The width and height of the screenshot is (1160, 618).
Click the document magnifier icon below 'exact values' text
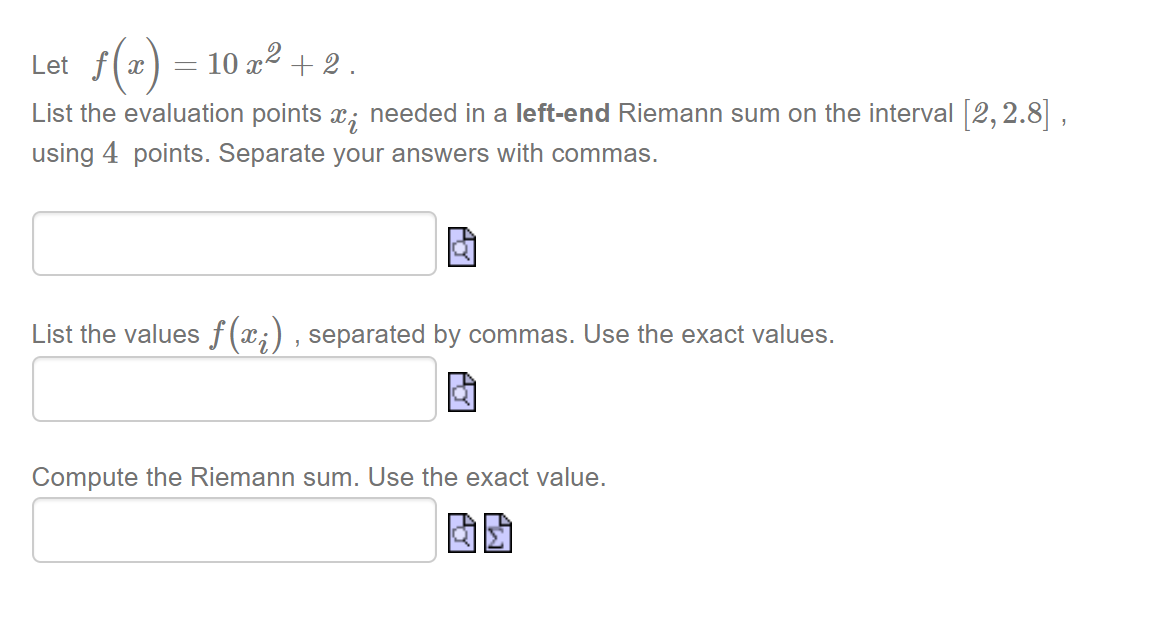point(461,391)
